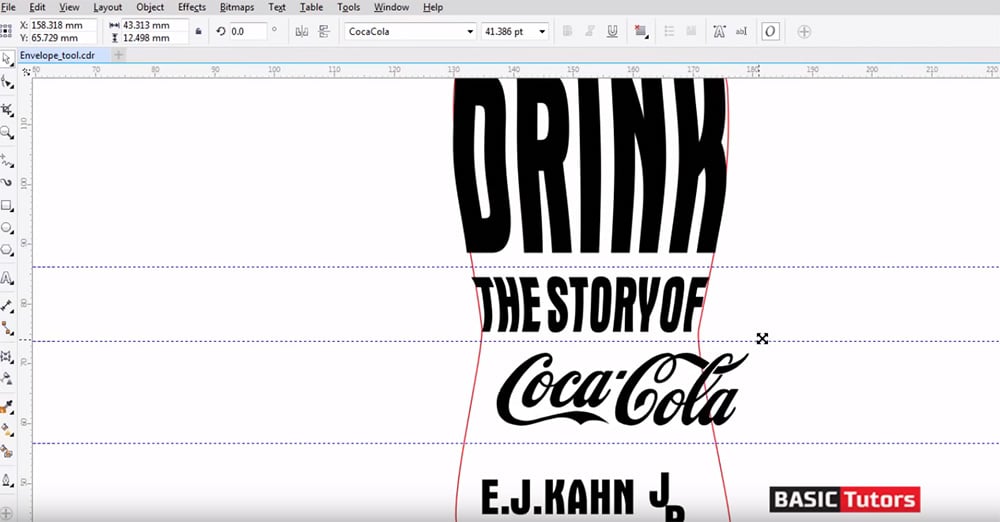This screenshot has width=1000, height=522.
Task: Click the Edit Text 'abI' icon
Action: tap(741, 31)
